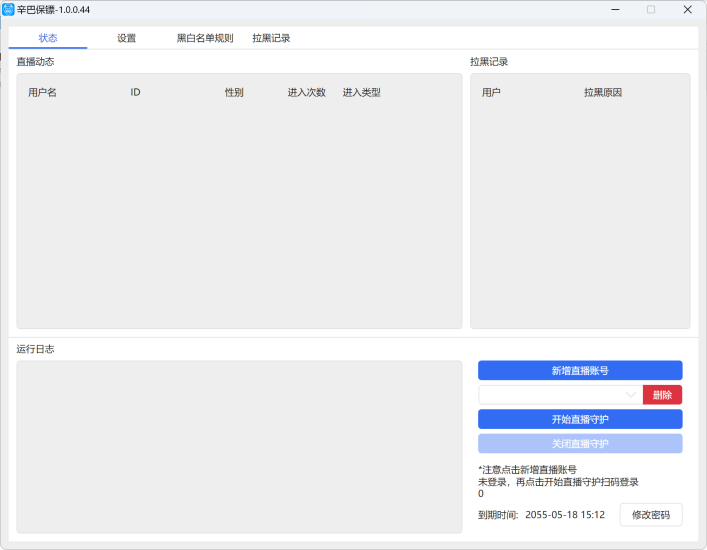Screen dimensions: 707x550
Task: Click the 用户 column in 拉黑记录 panel
Action: pos(491,92)
